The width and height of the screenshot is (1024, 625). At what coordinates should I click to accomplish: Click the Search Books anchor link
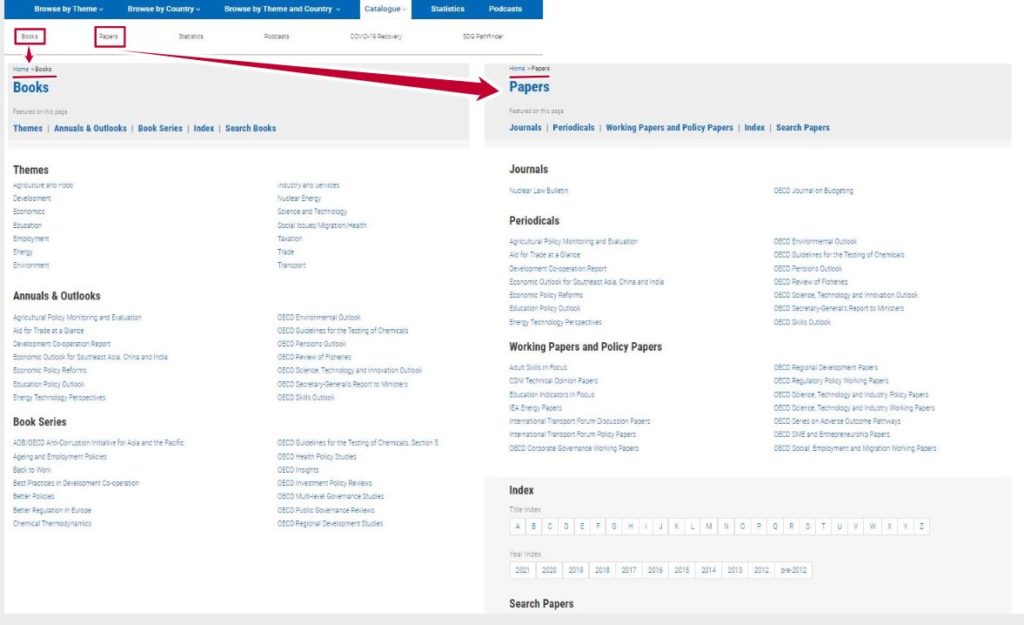[x=250, y=128]
